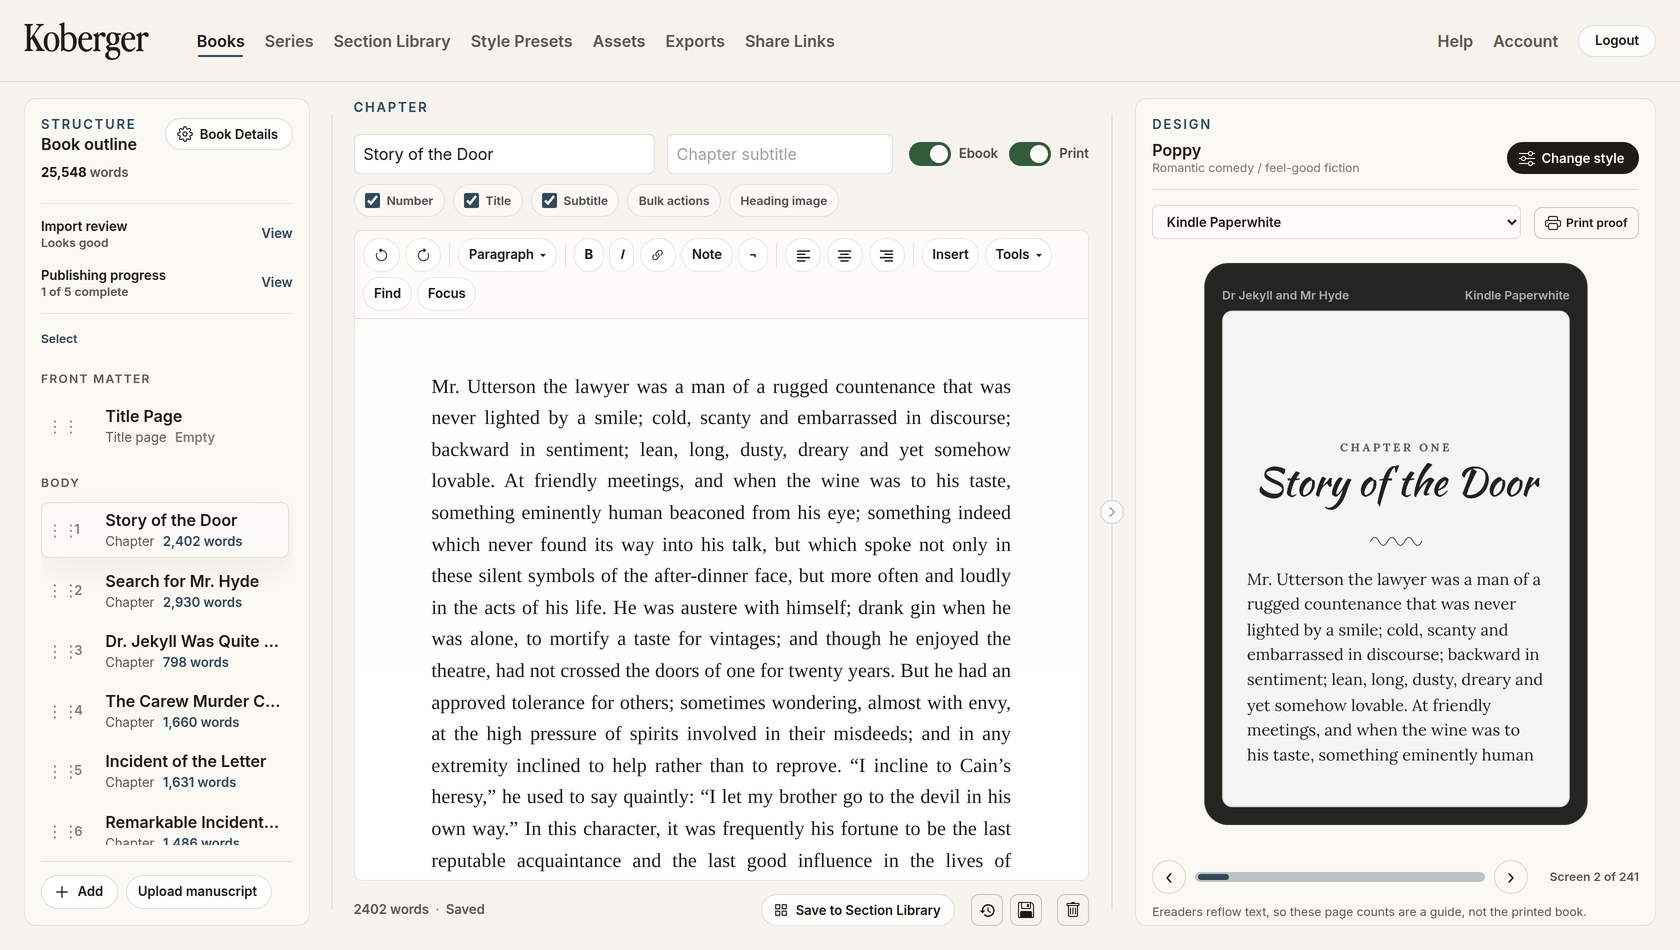1680x950 pixels.
Task: Open the Section Library tab
Action: (x=392, y=41)
